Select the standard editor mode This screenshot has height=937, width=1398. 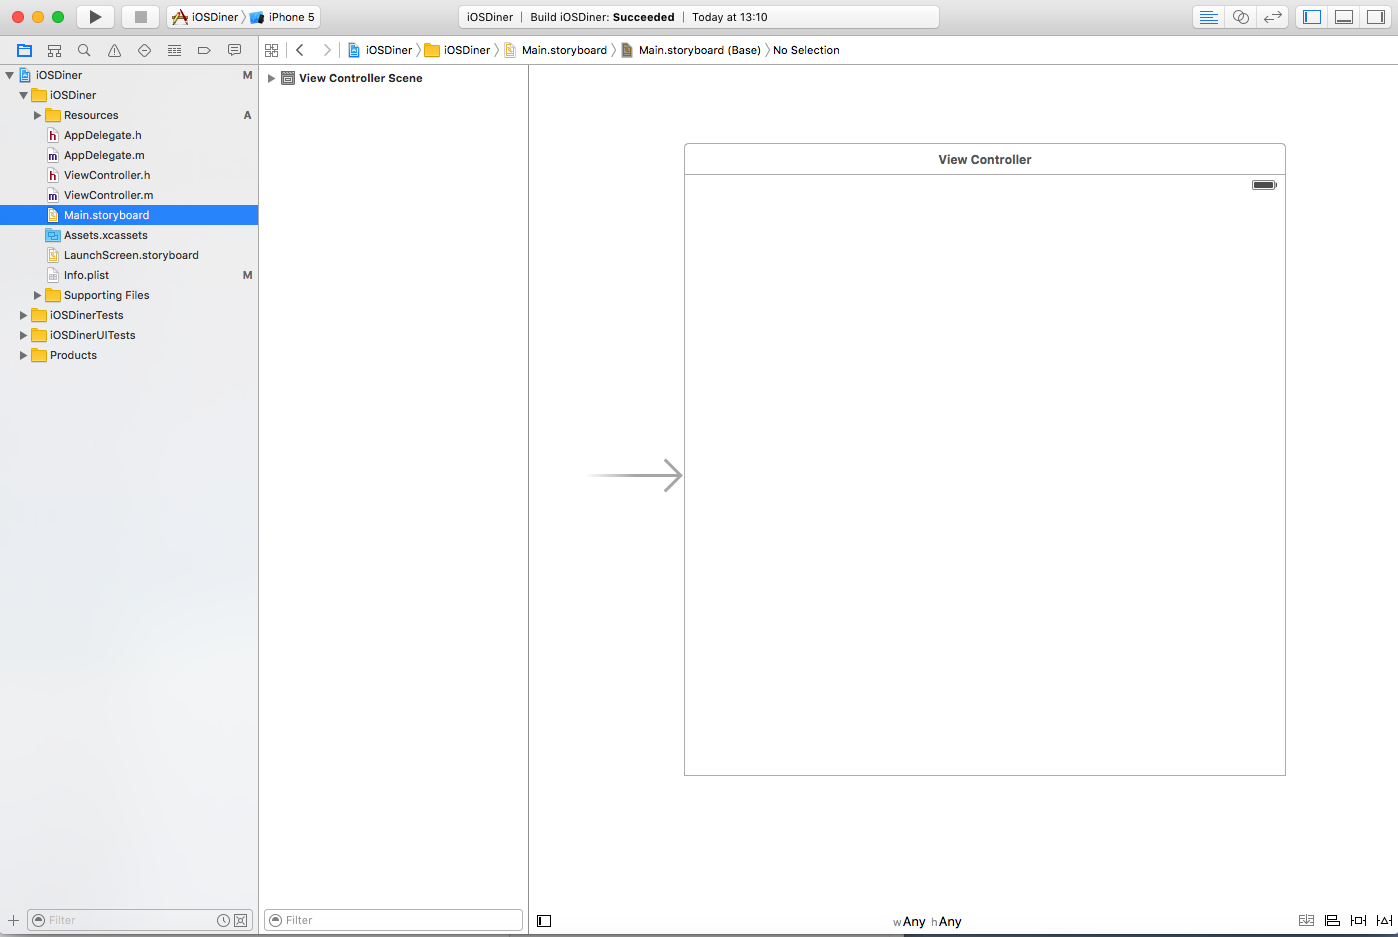click(x=1208, y=17)
